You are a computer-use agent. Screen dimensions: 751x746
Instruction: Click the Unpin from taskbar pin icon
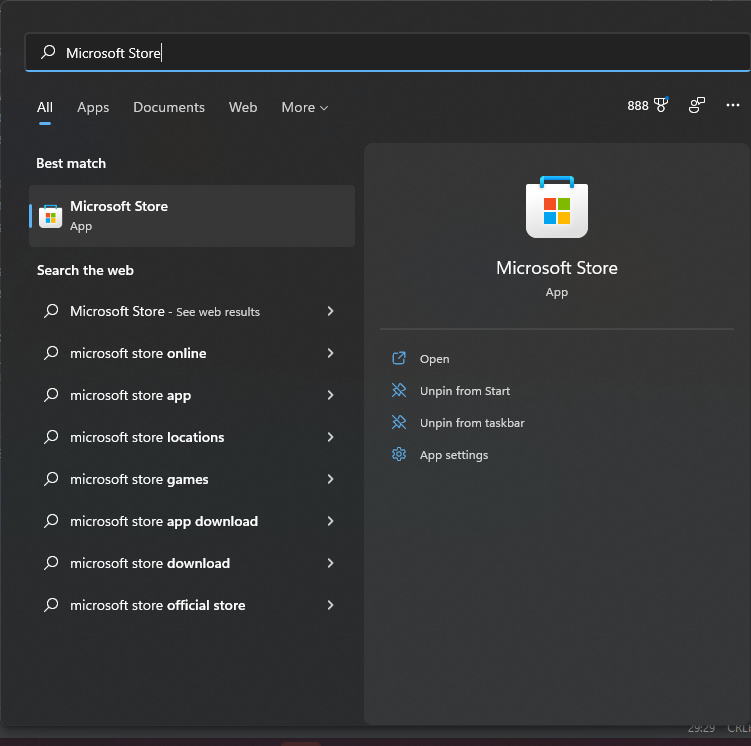coord(399,422)
